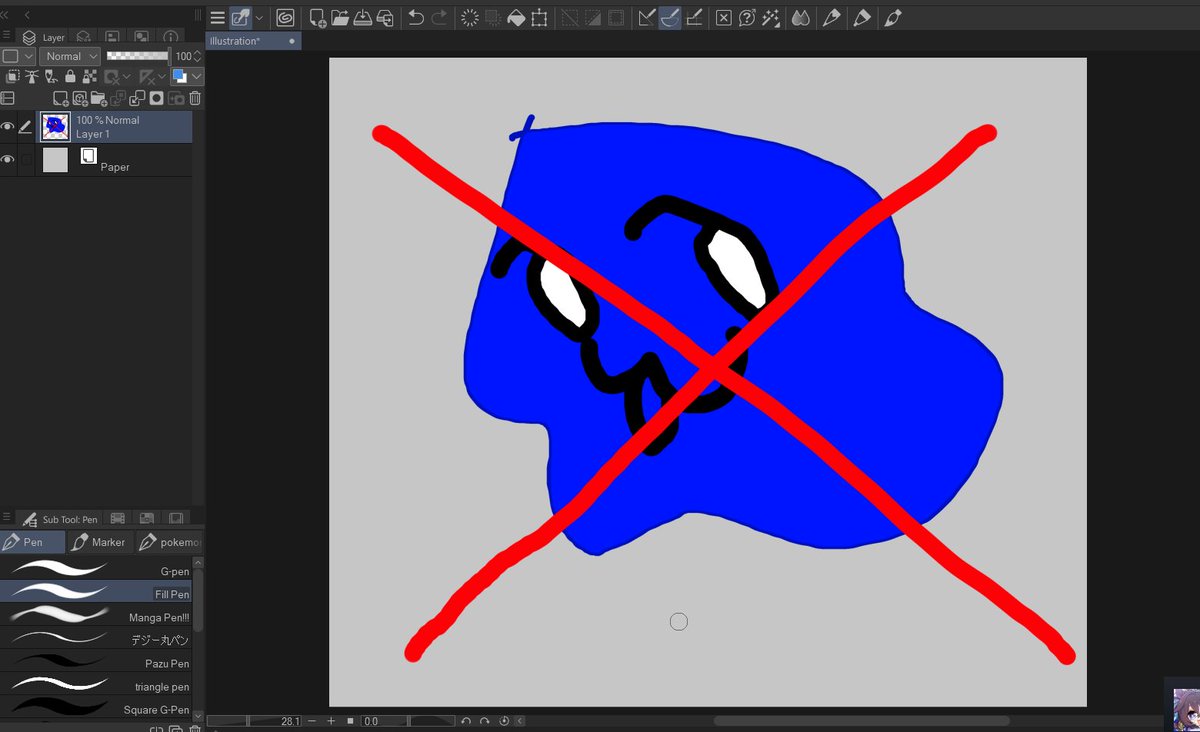Activate Scale/Rotate transform icon
The image size is (1200, 732).
[539, 17]
